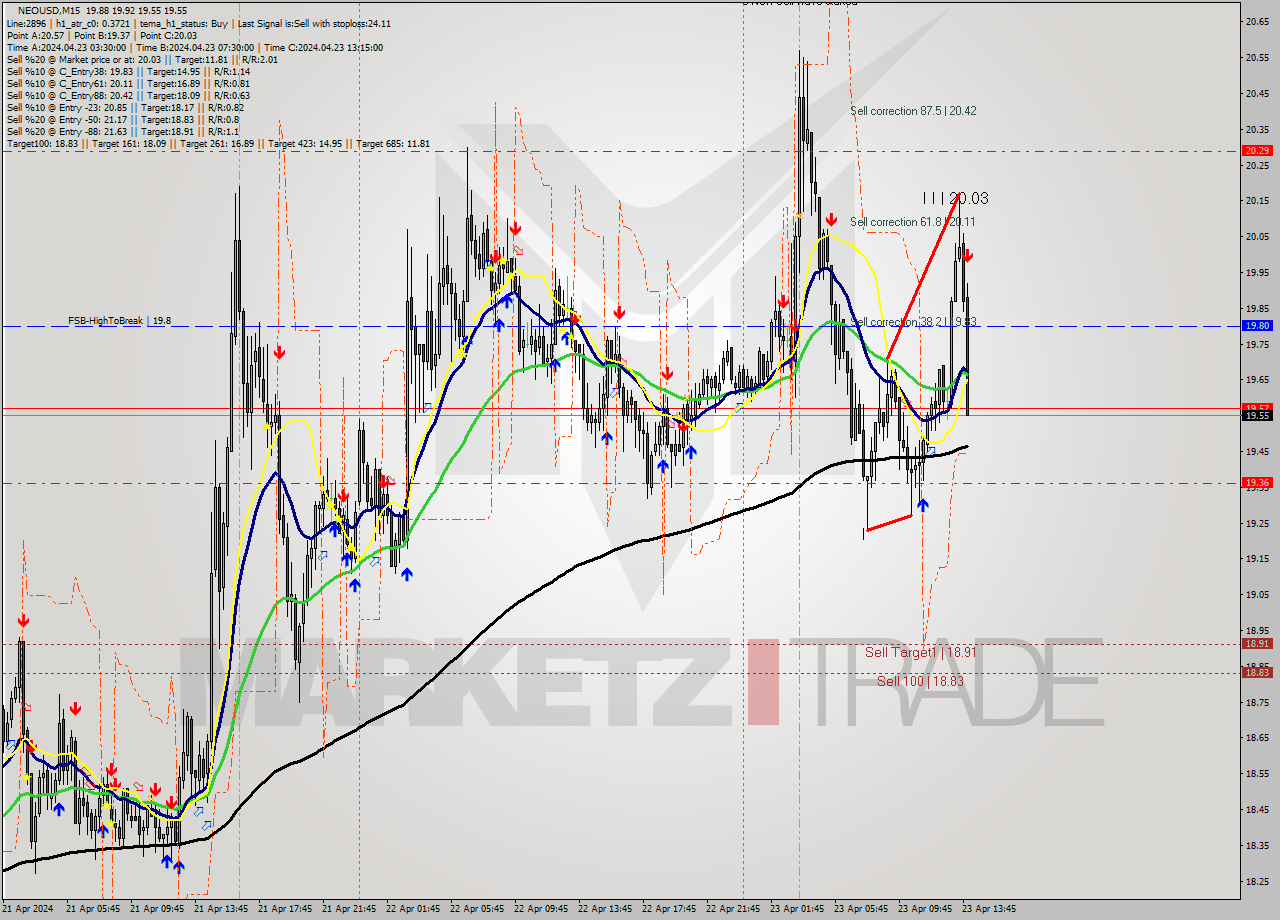This screenshot has height=920, width=1280.
Task: Select the red 18.83 price tag
Action: 1257,672
